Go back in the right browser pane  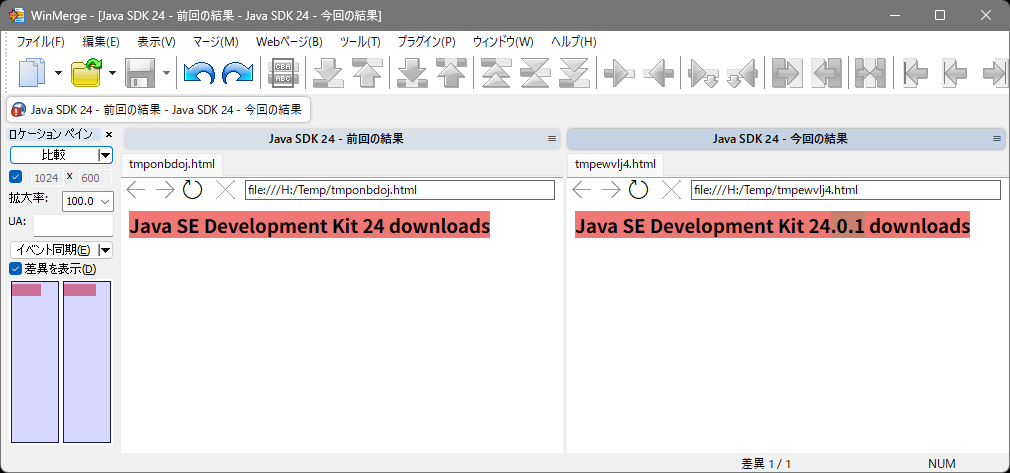(x=582, y=189)
